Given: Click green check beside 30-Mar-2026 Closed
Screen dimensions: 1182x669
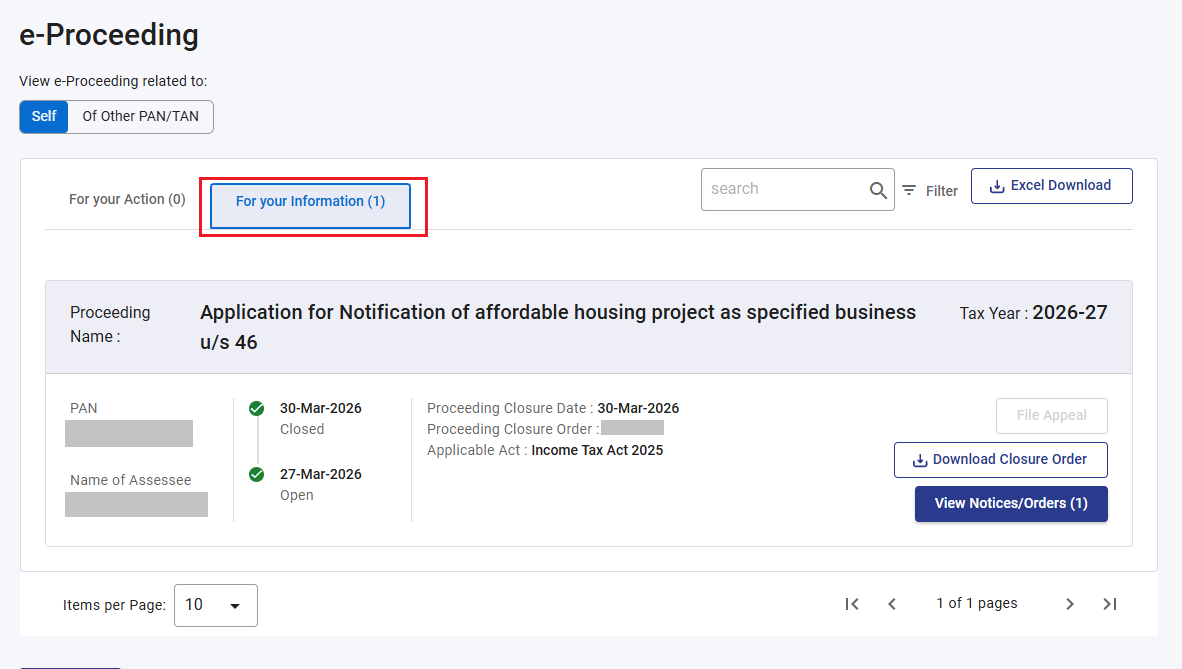Looking at the screenshot, I should [x=256, y=409].
